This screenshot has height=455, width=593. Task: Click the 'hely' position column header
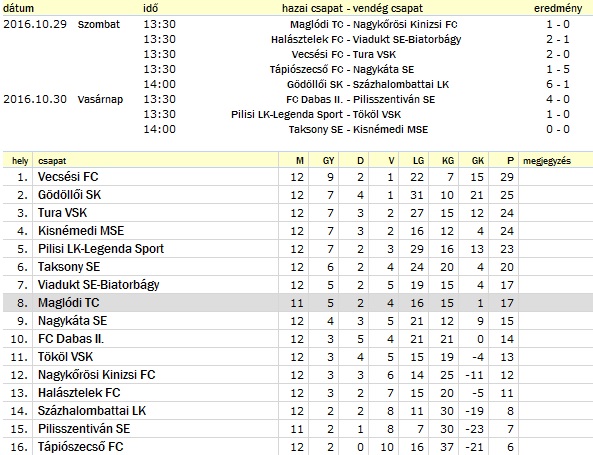click(x=20, y=161)
